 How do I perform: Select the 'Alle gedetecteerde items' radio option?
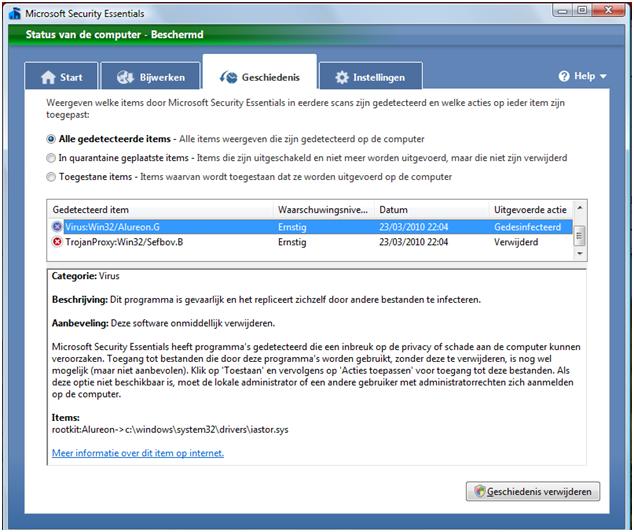point(51,139)
